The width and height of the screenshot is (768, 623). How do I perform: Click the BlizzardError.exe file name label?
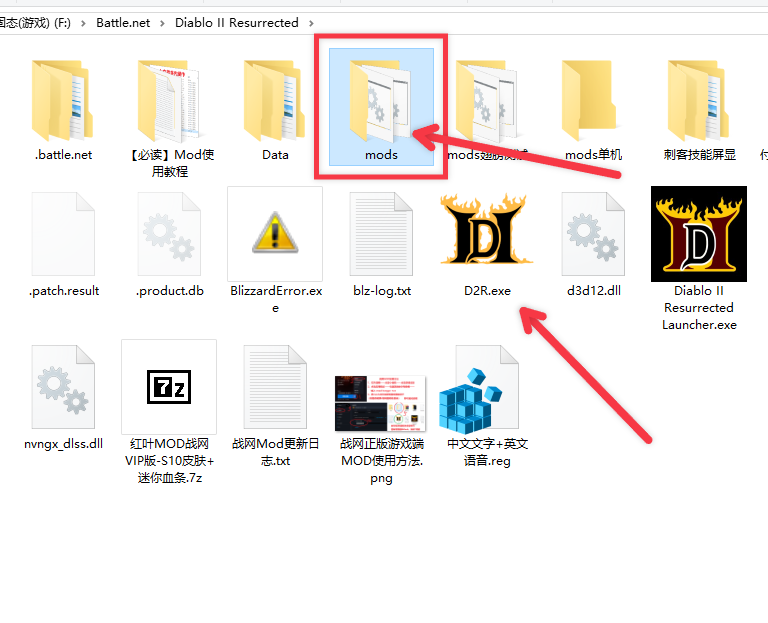coord(276,299)
